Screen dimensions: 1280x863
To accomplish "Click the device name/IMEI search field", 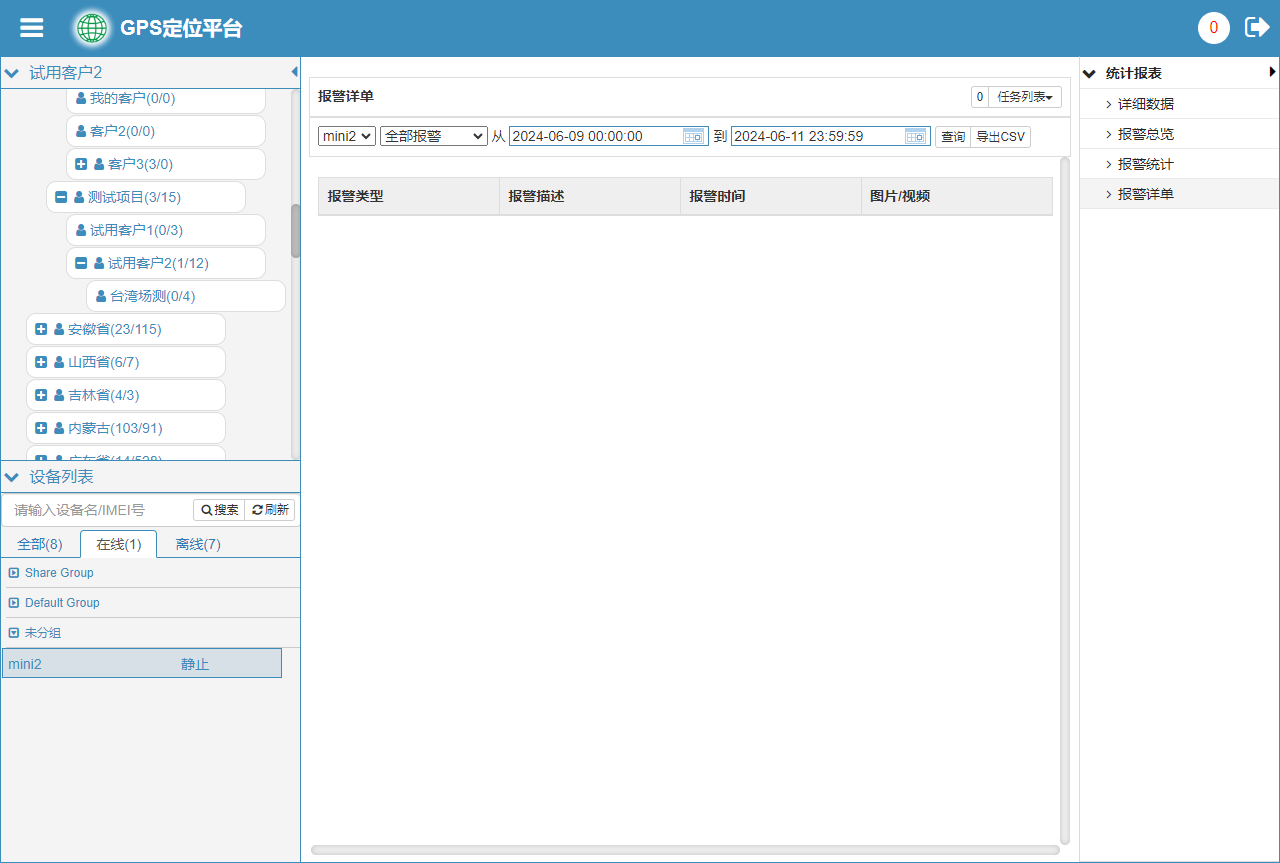I will [x=100, y=510].
